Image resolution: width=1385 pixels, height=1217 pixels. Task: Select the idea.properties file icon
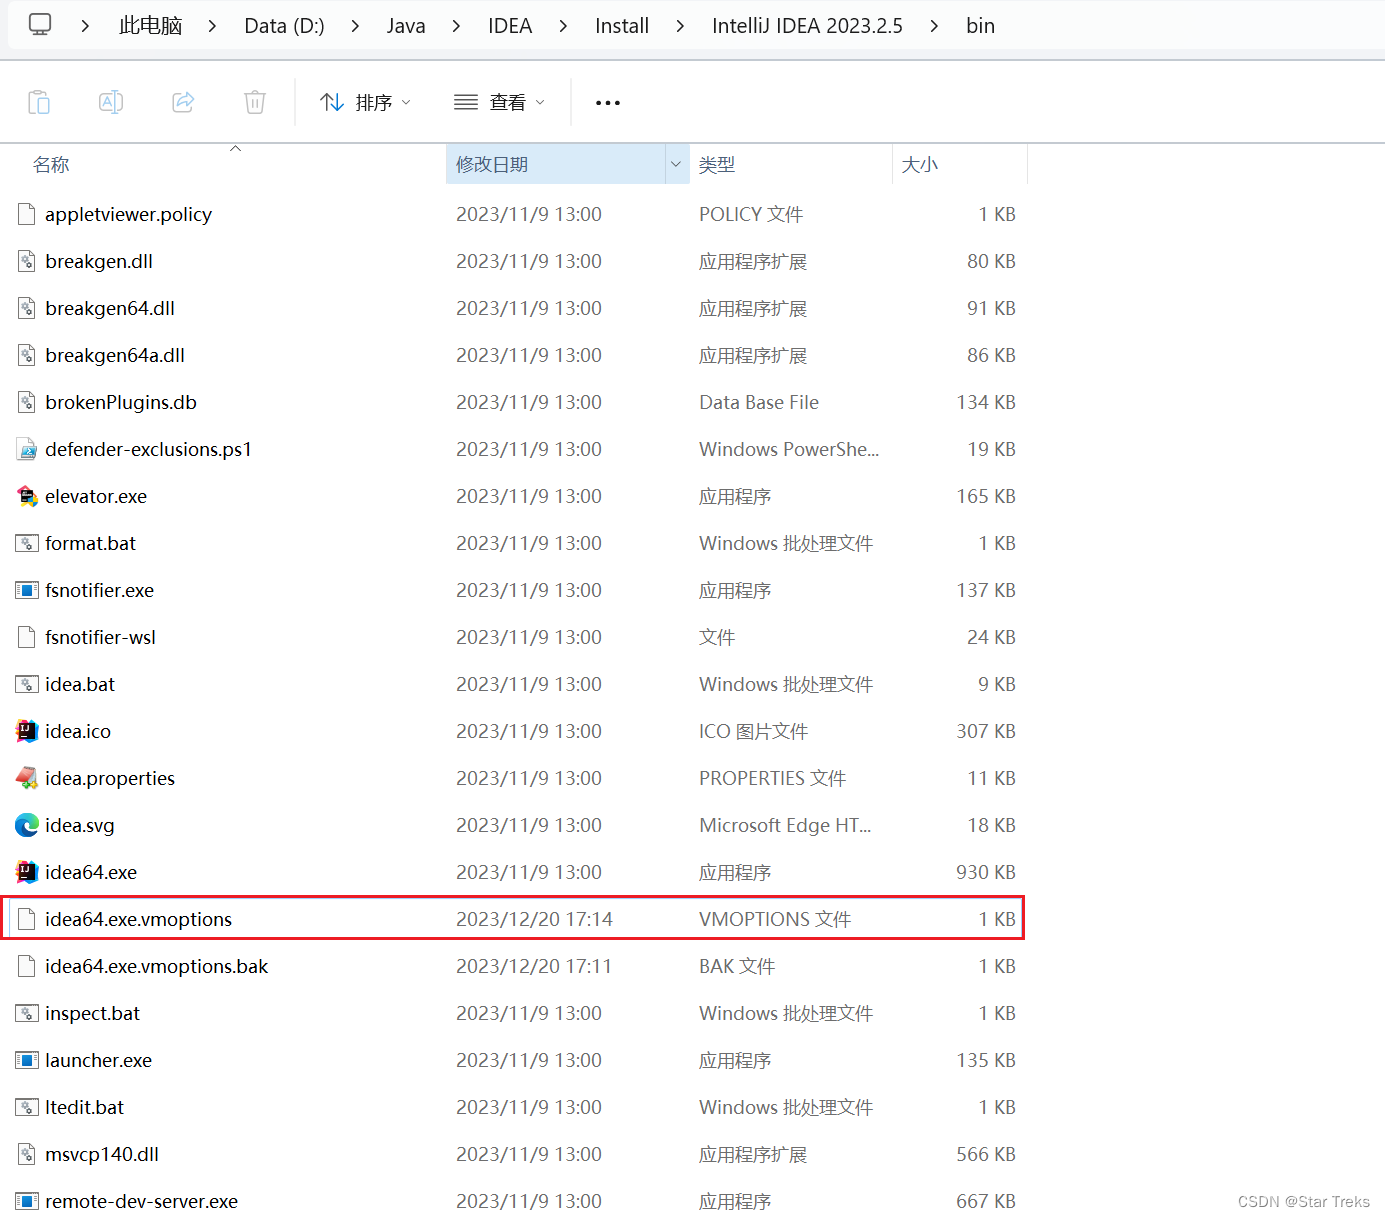point(27,778)
